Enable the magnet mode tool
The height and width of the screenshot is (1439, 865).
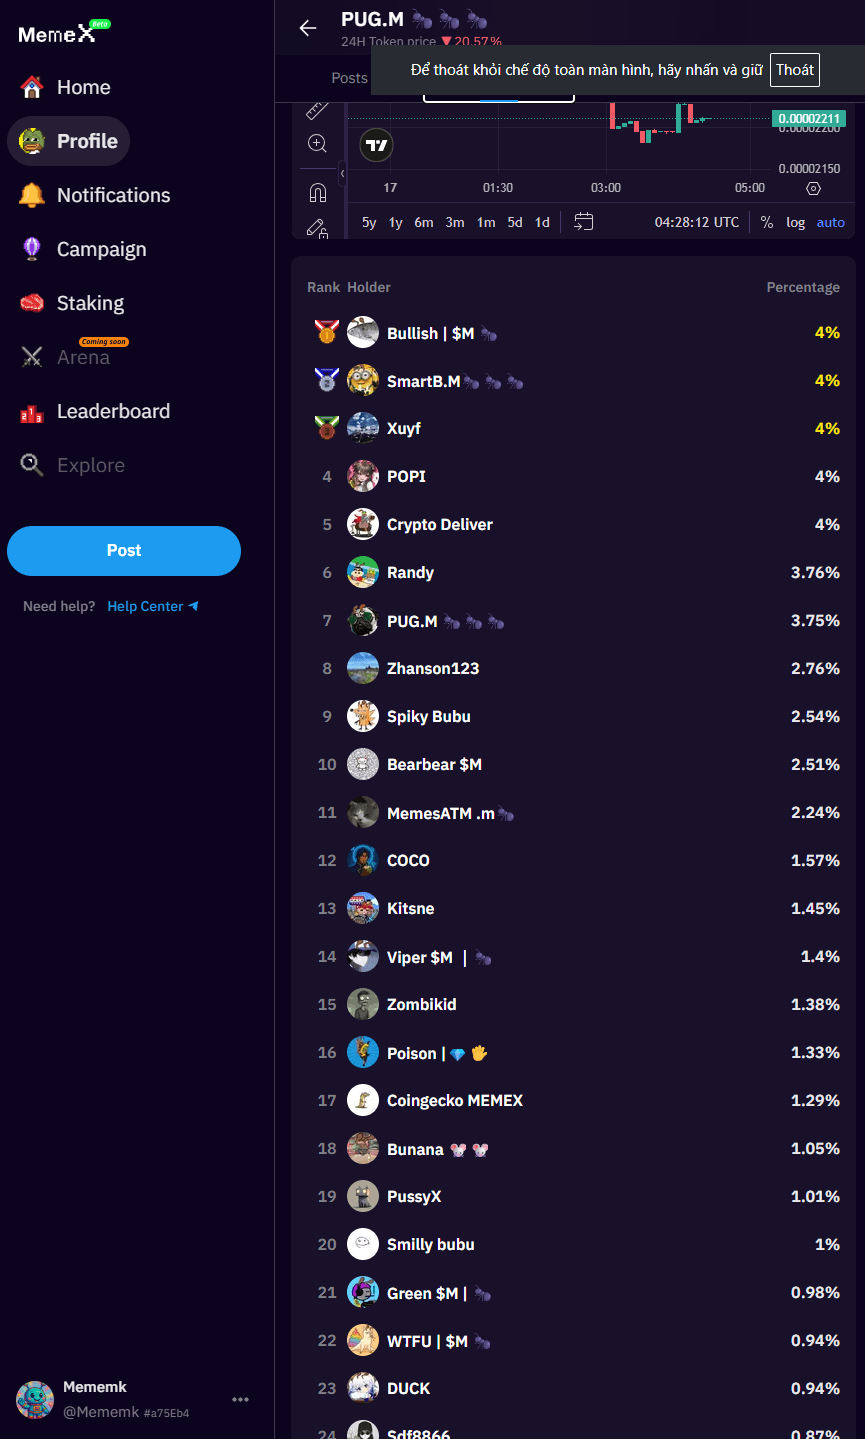click(317, 192)
